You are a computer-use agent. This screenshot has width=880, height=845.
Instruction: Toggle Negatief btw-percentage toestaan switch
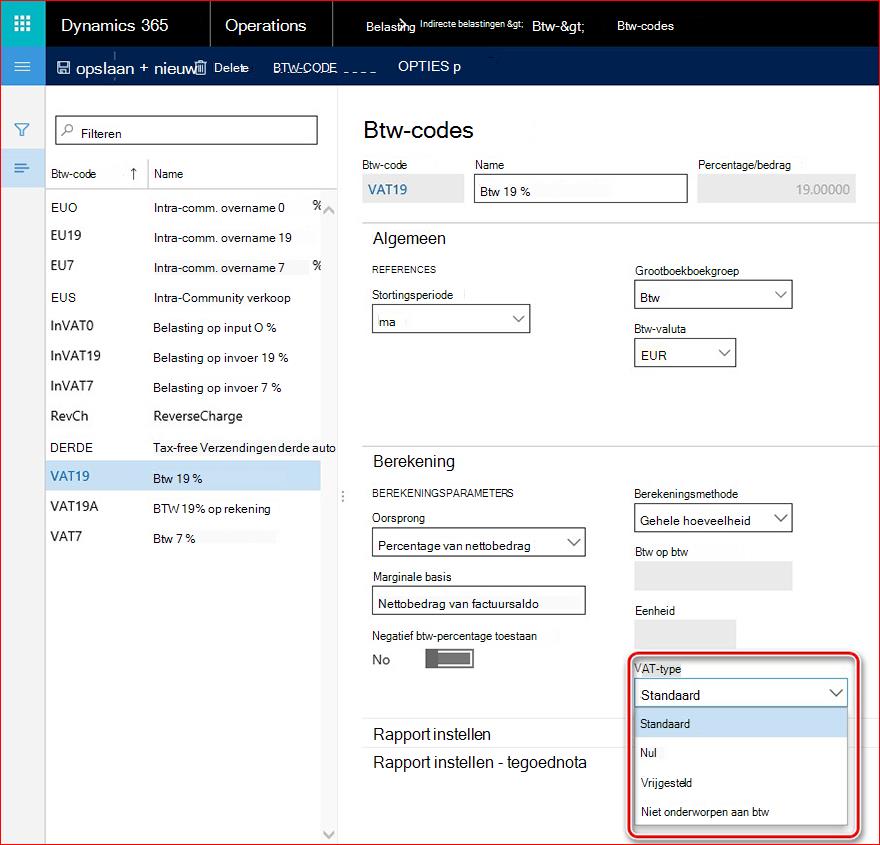(x=450, y=659)
